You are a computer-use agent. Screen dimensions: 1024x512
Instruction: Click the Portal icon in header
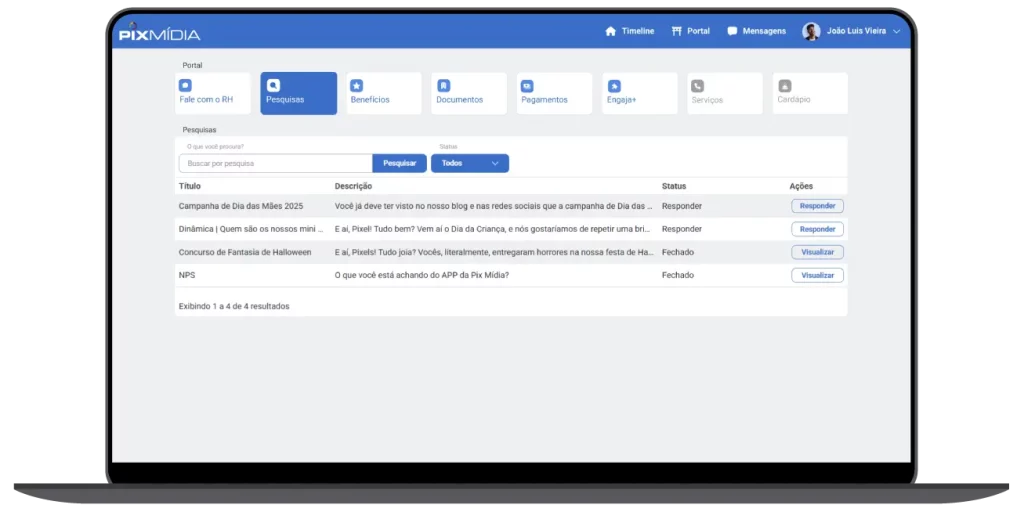point(677,31)
